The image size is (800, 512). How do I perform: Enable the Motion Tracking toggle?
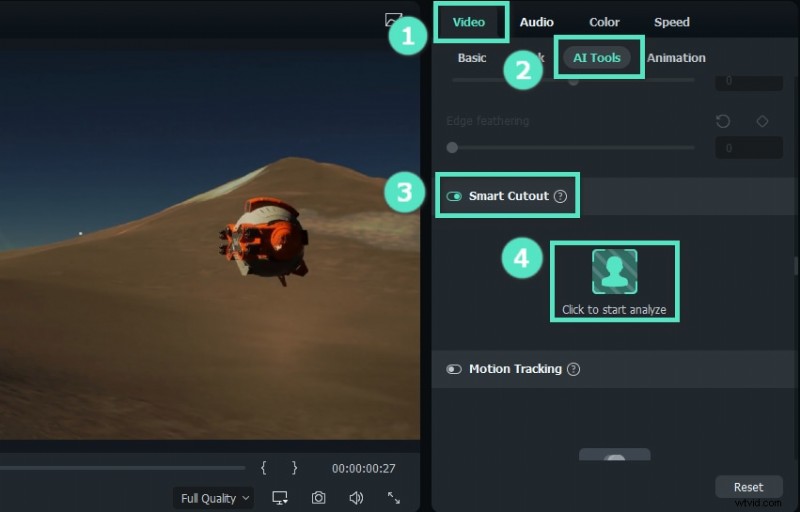[x=454, y=369]
